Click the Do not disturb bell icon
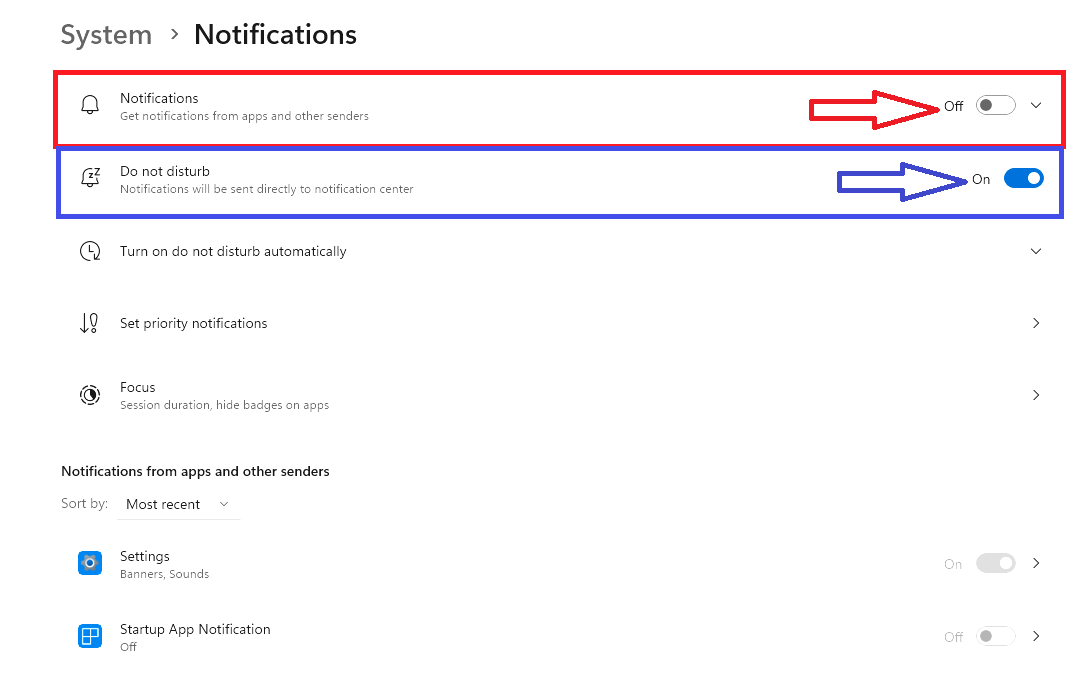Image resolution: width=1066 pixels, height=673 pixels. [90, 179]
